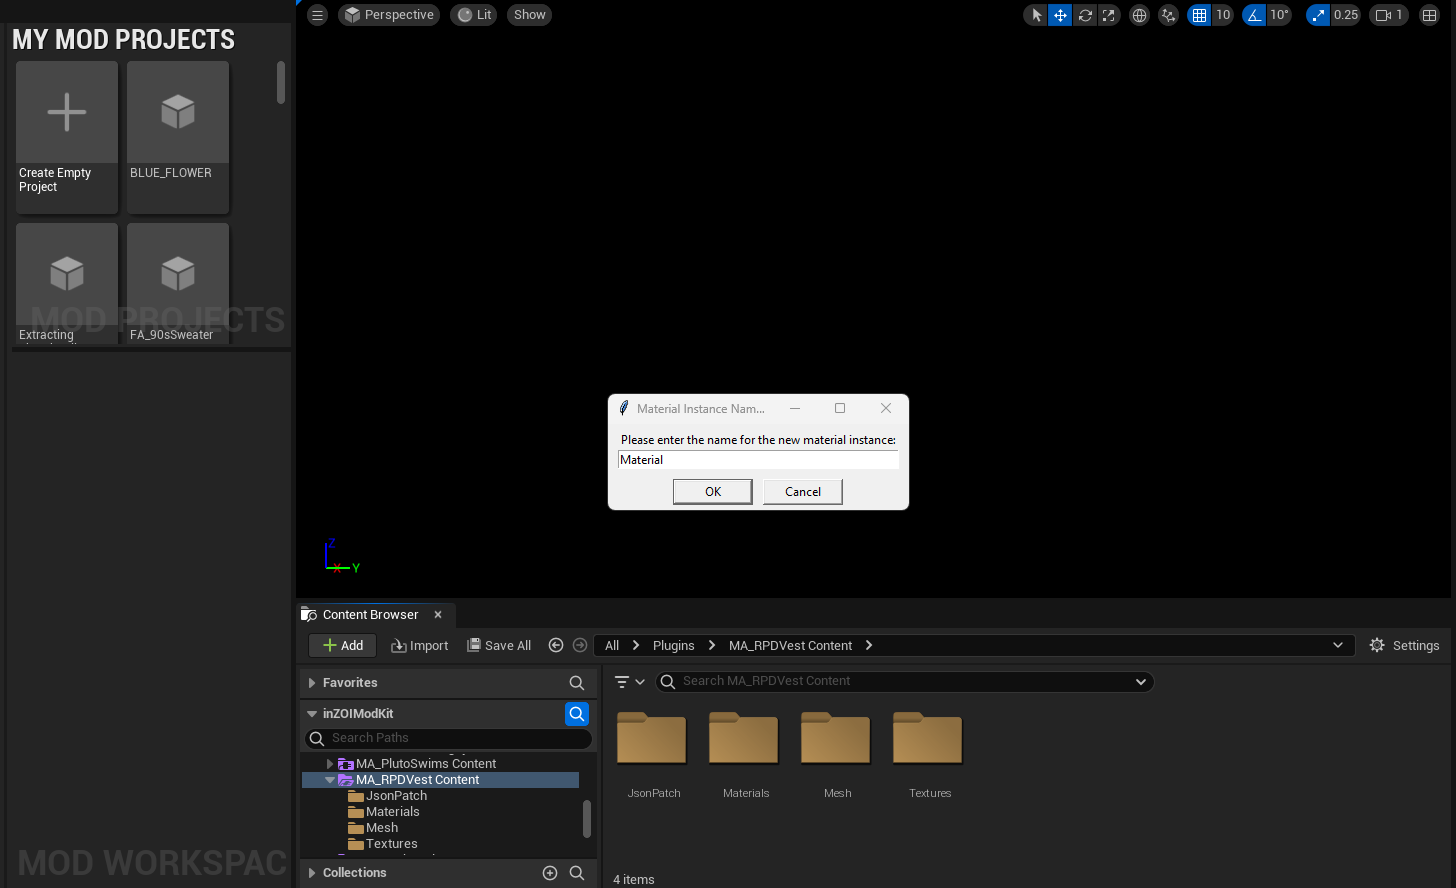This screenshot has height=888, width=1456.
Task: Open the saved searches dropdown in asset search
Action: 1141,682
